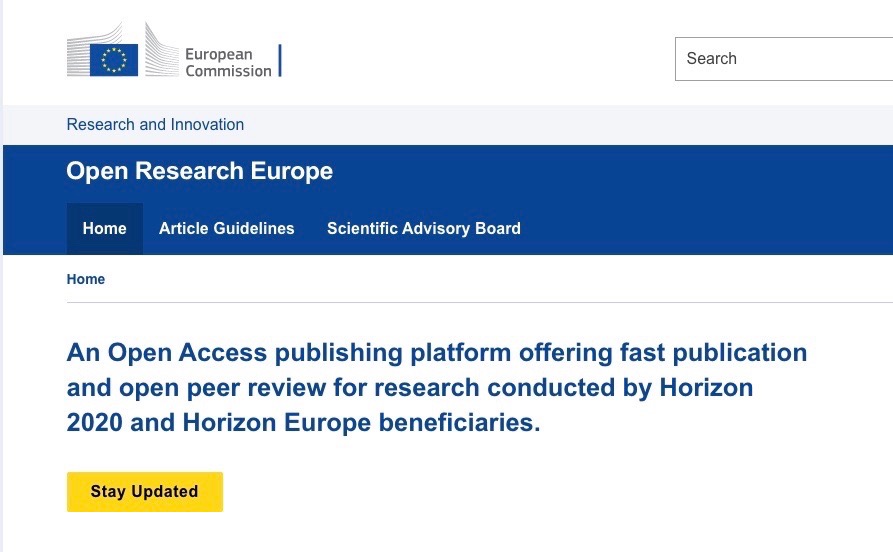The width and height of the screenshot is (893, 552).
Task: Open the Article Guidelines menu item
Action: point(227,228)
